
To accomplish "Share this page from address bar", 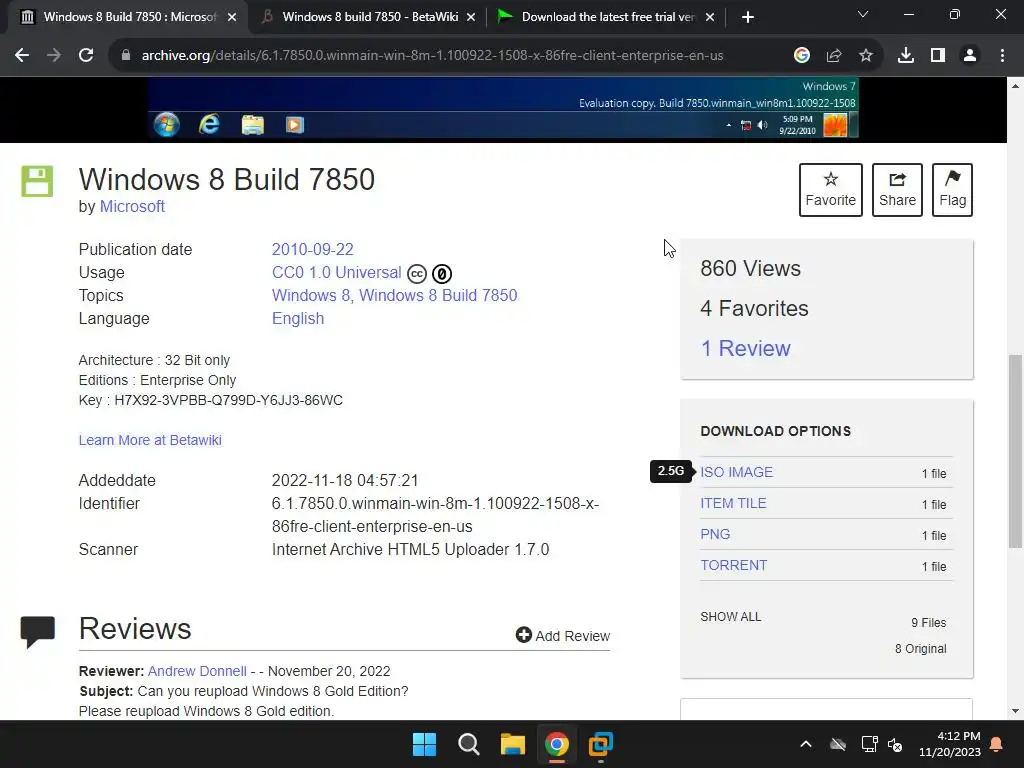I will 834,56.
